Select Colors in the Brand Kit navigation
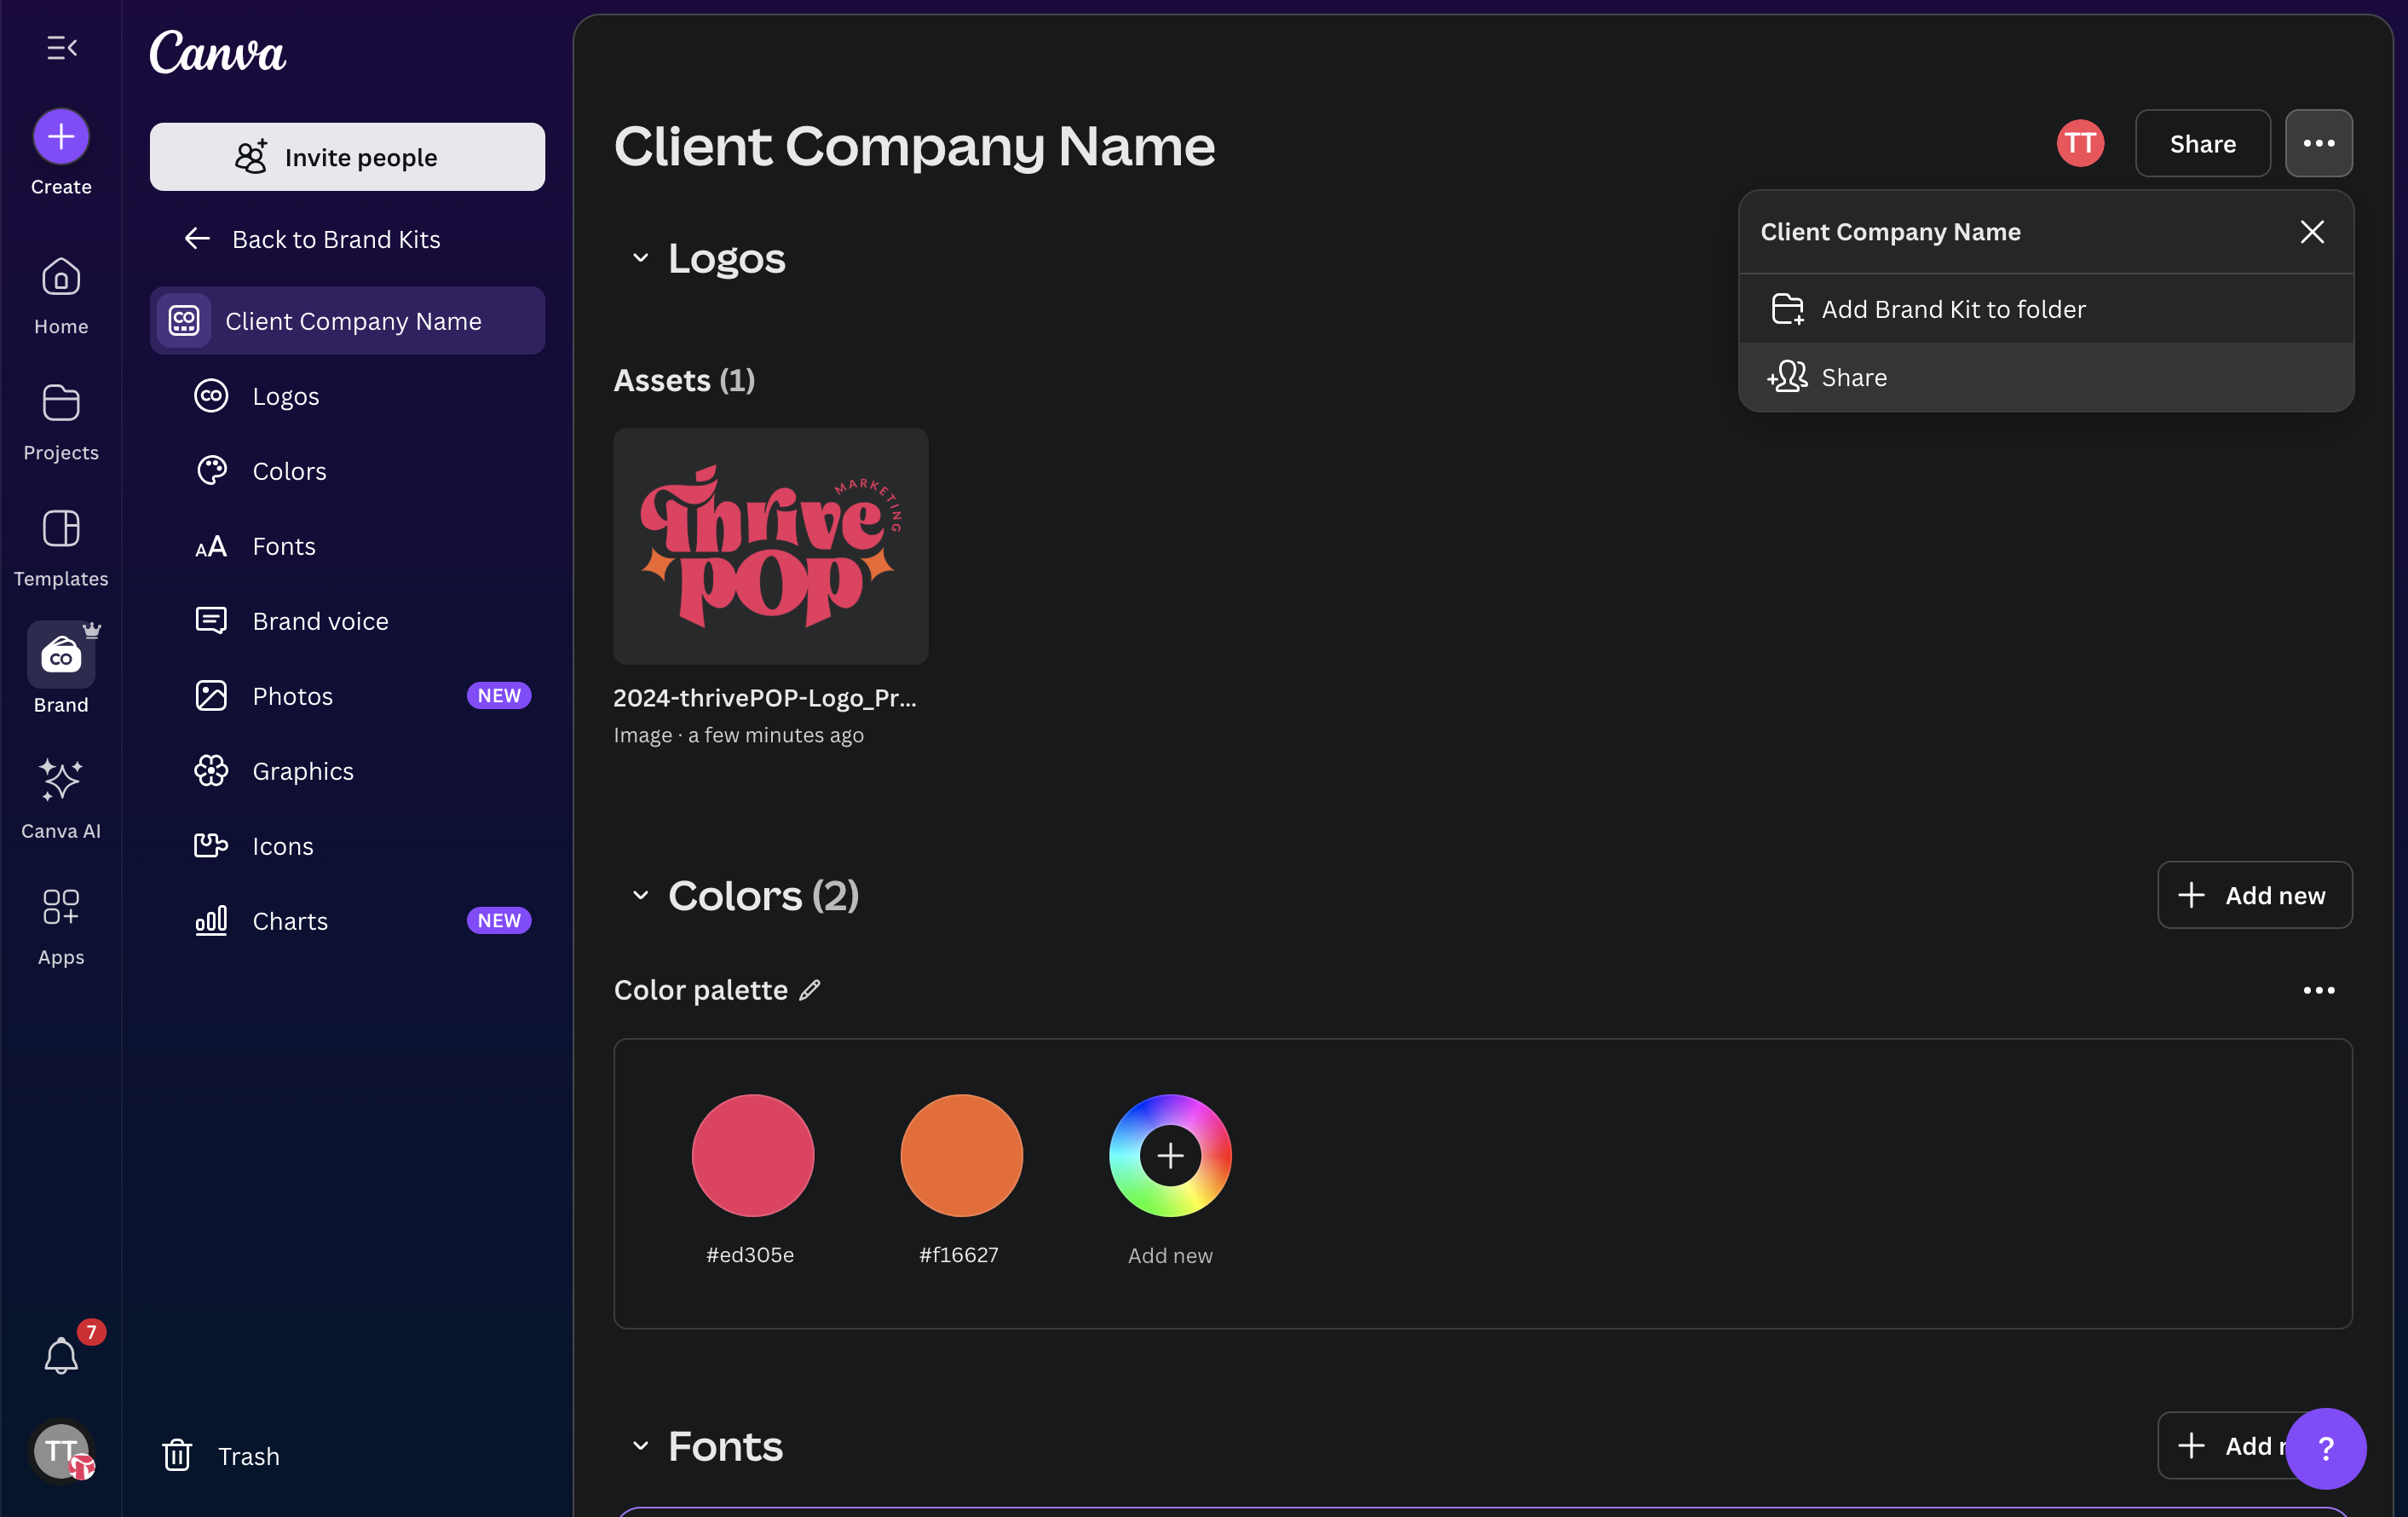 (x=347, y=471)
